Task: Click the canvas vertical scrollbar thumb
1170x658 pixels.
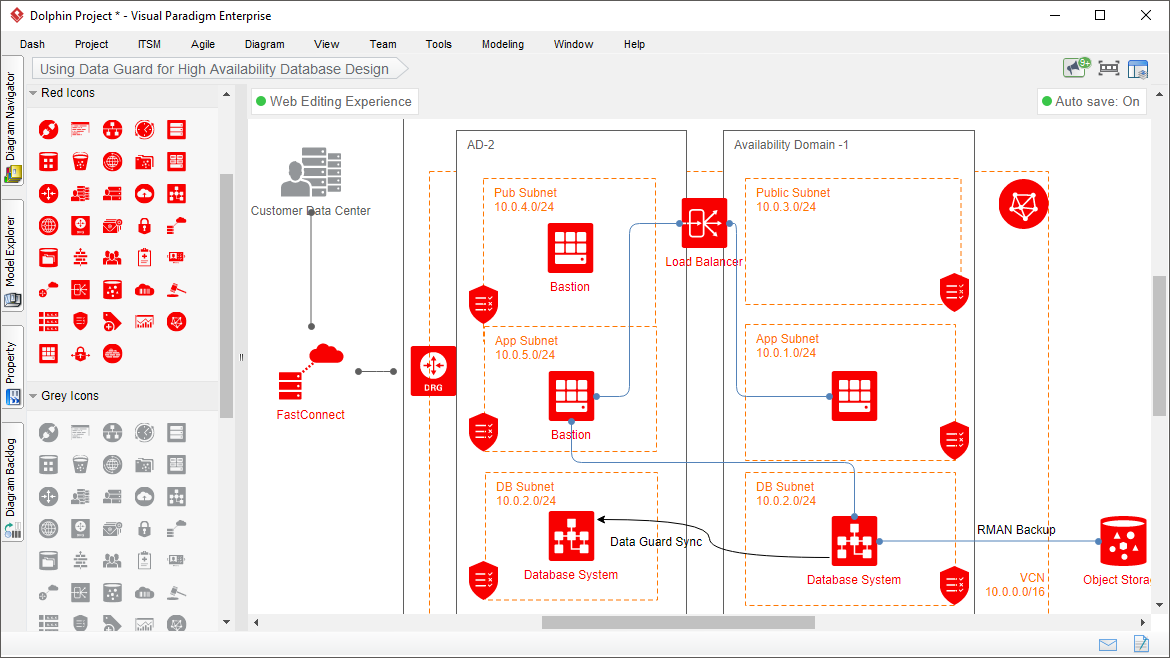Action: [x=1159, y=345]
